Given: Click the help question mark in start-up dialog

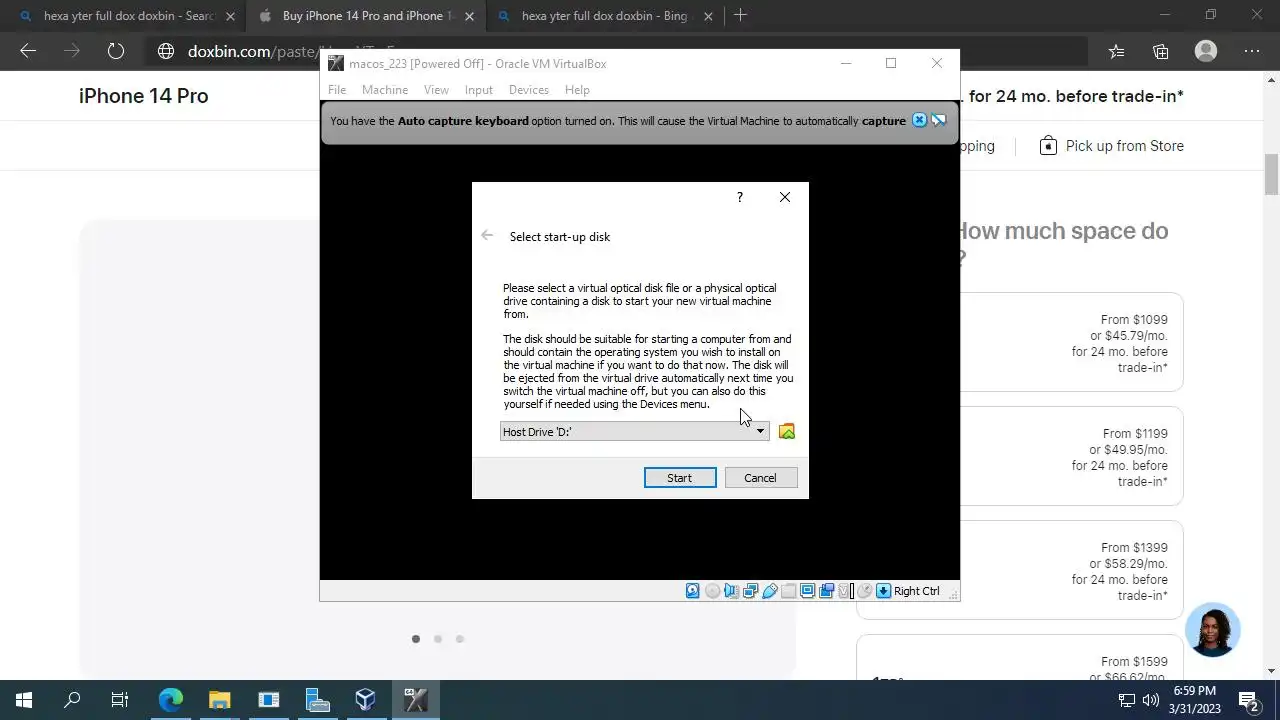Looking at the screenshot, I should (x=740, y=197).
